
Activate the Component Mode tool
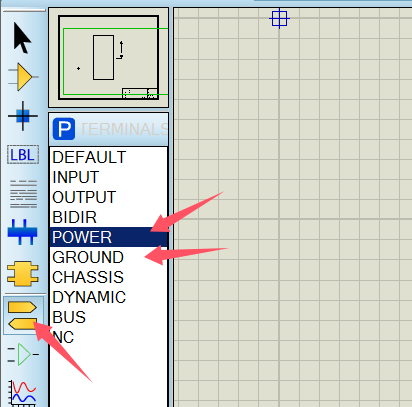point(22,77)
